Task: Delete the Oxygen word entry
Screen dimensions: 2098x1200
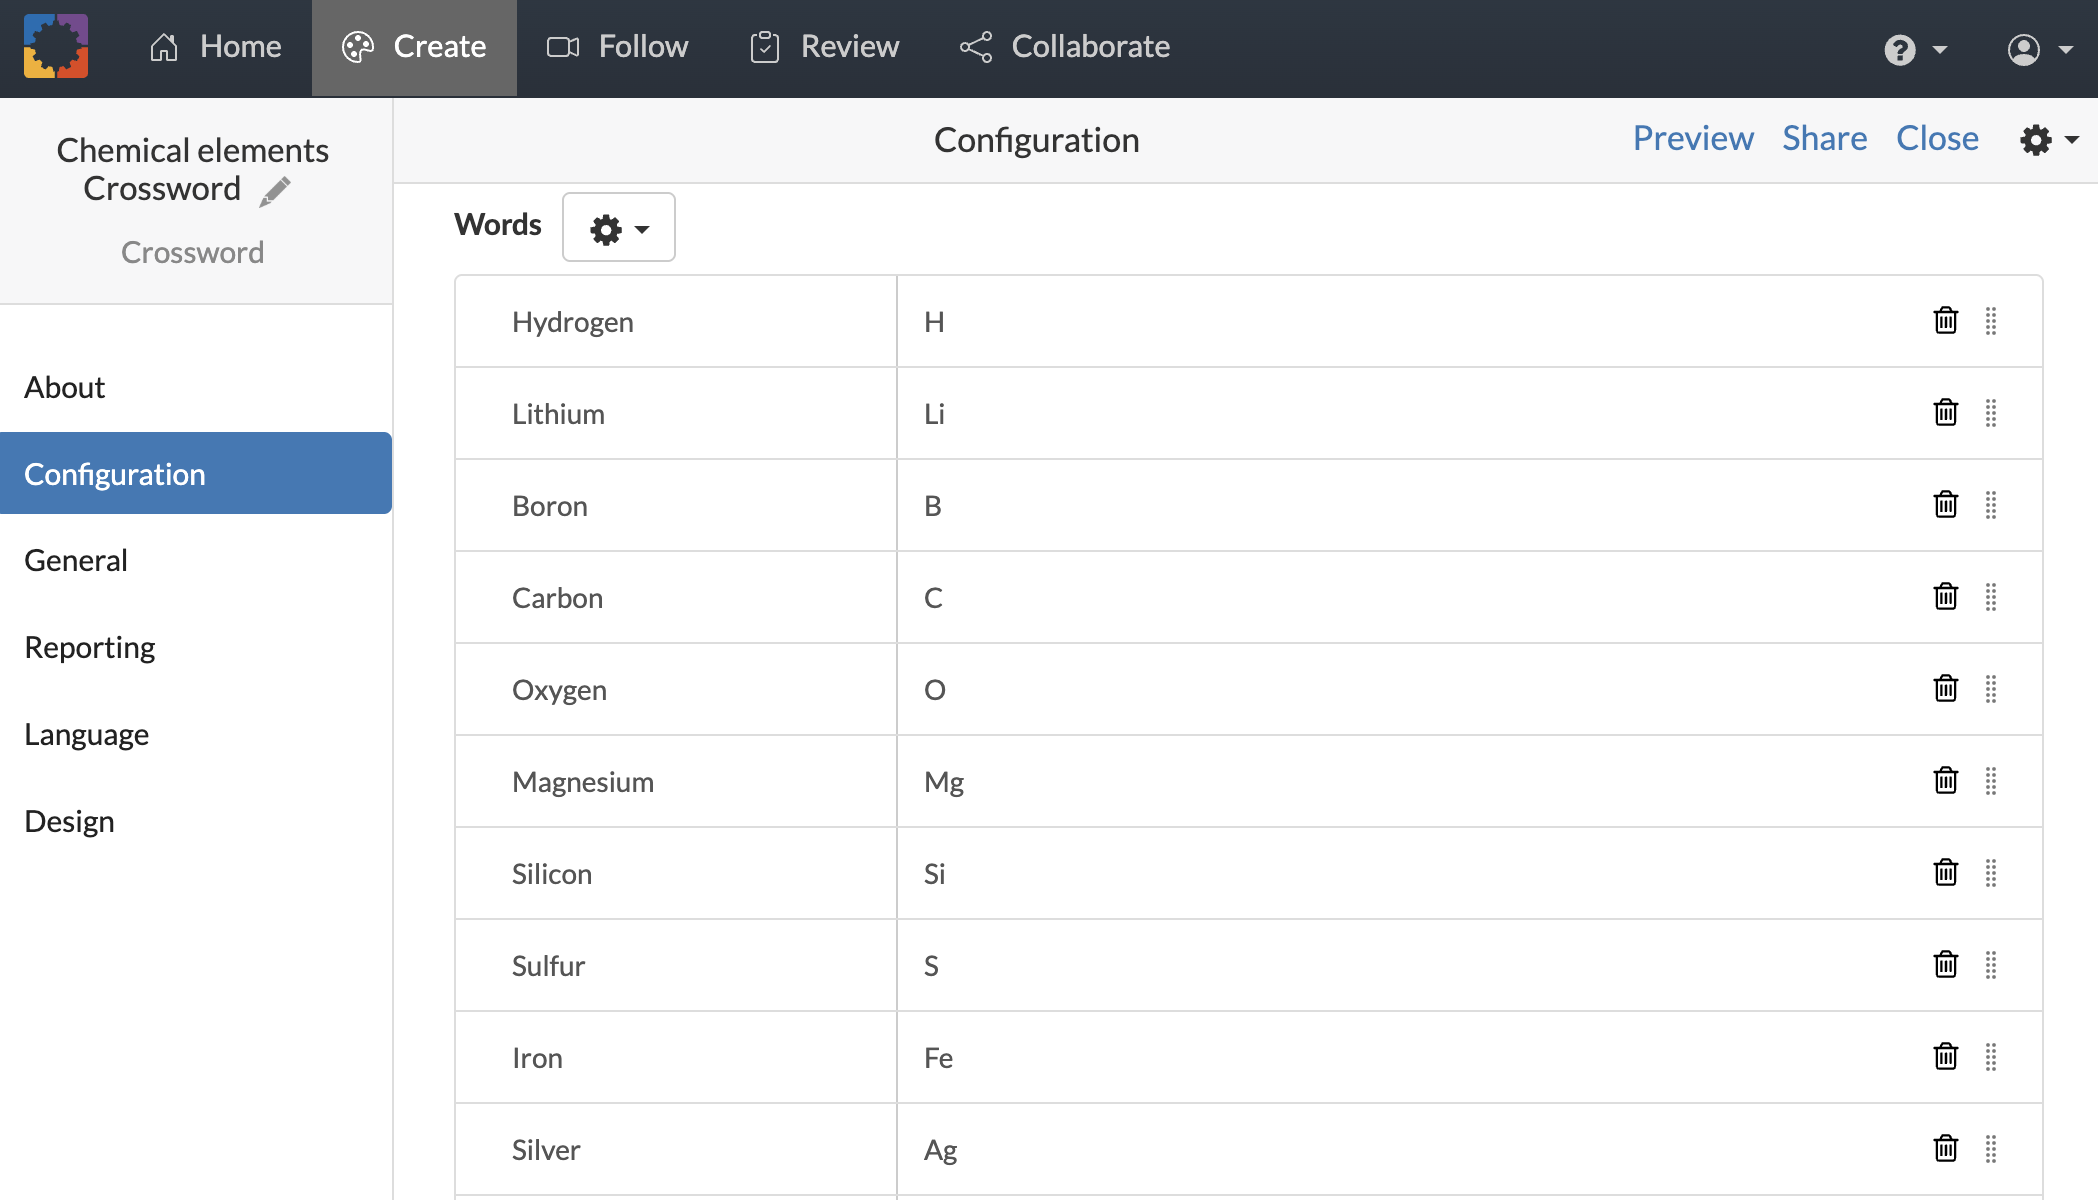Action: click(x=1945, y=689)
